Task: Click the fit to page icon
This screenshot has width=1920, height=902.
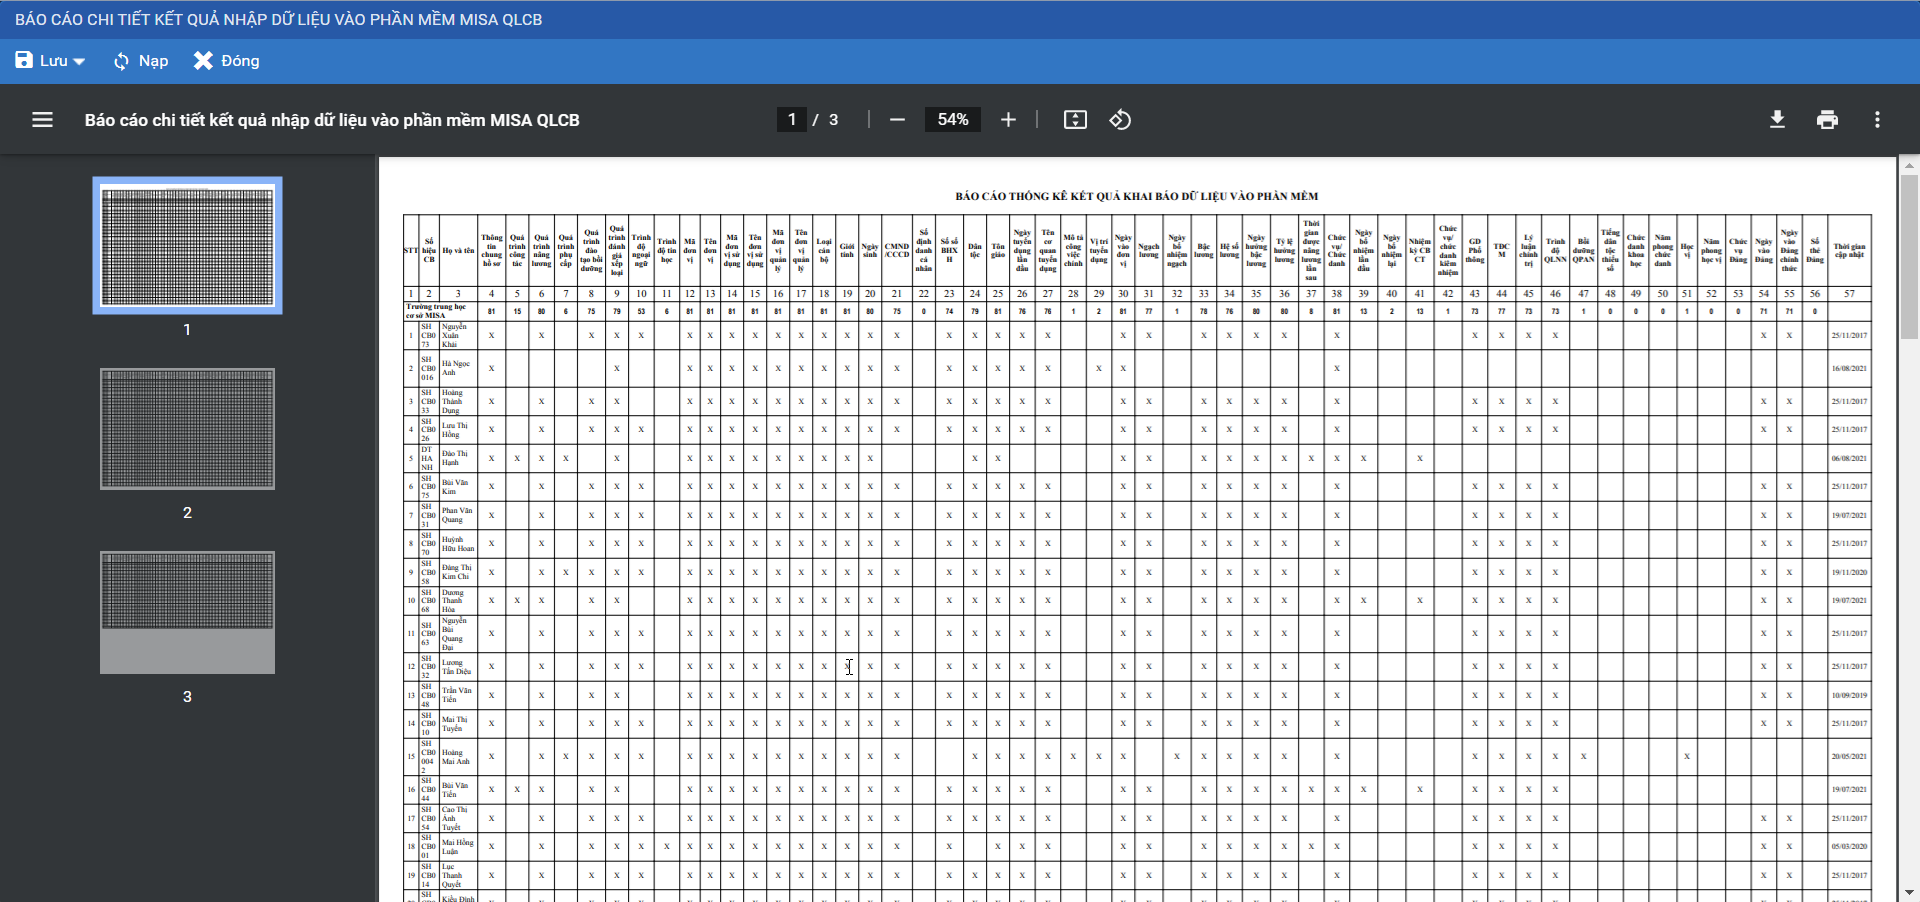Action: [1075, 120]
